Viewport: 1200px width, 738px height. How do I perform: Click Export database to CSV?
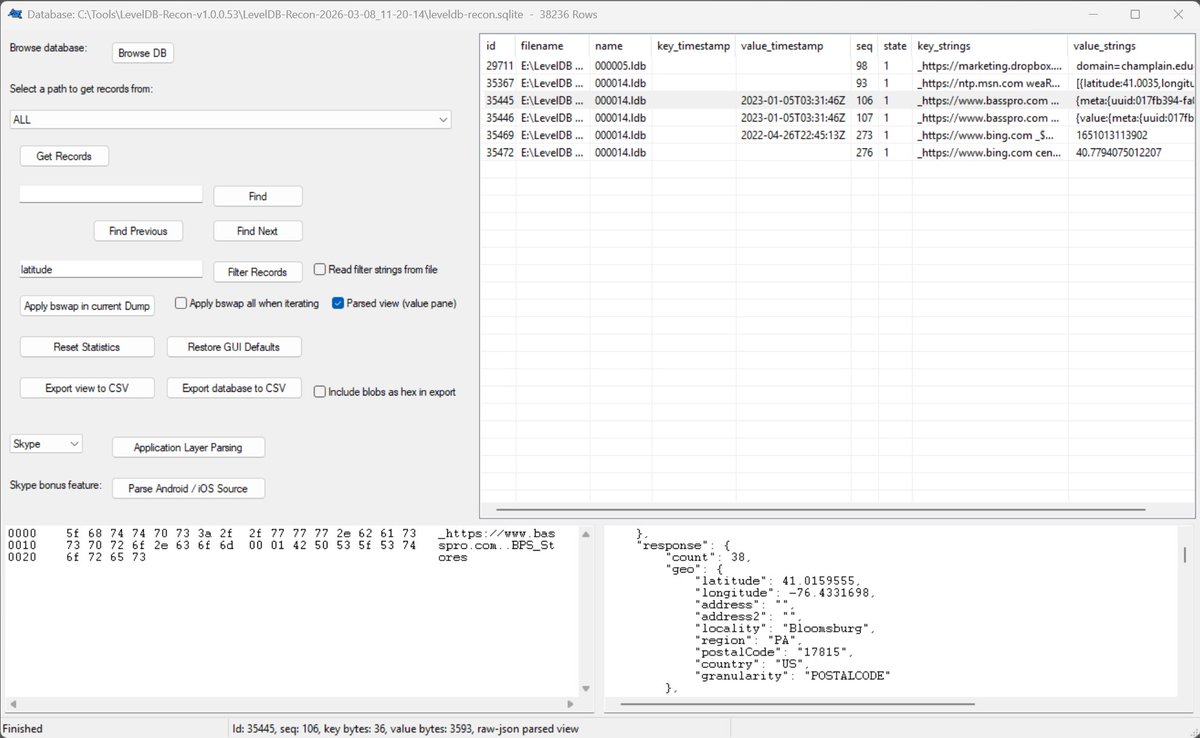[x=234, y=388]
